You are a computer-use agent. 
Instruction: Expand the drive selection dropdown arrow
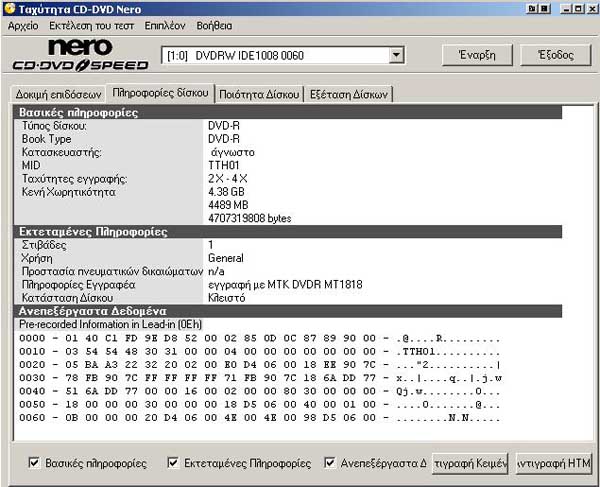click(396, 55)
